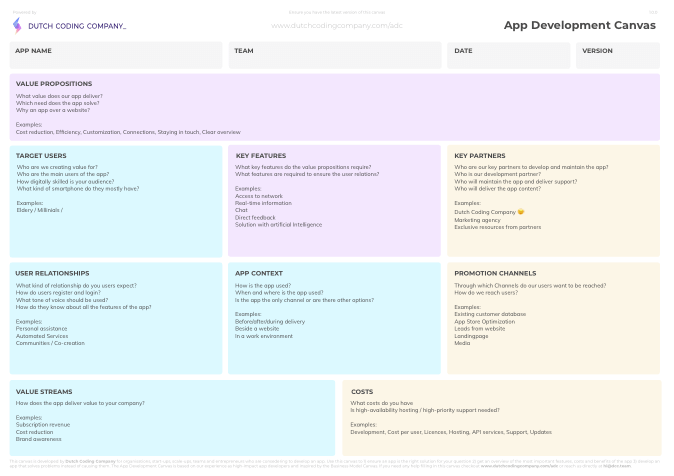
Task: Select the Target Users section heading
Action: tap(42, 156)
